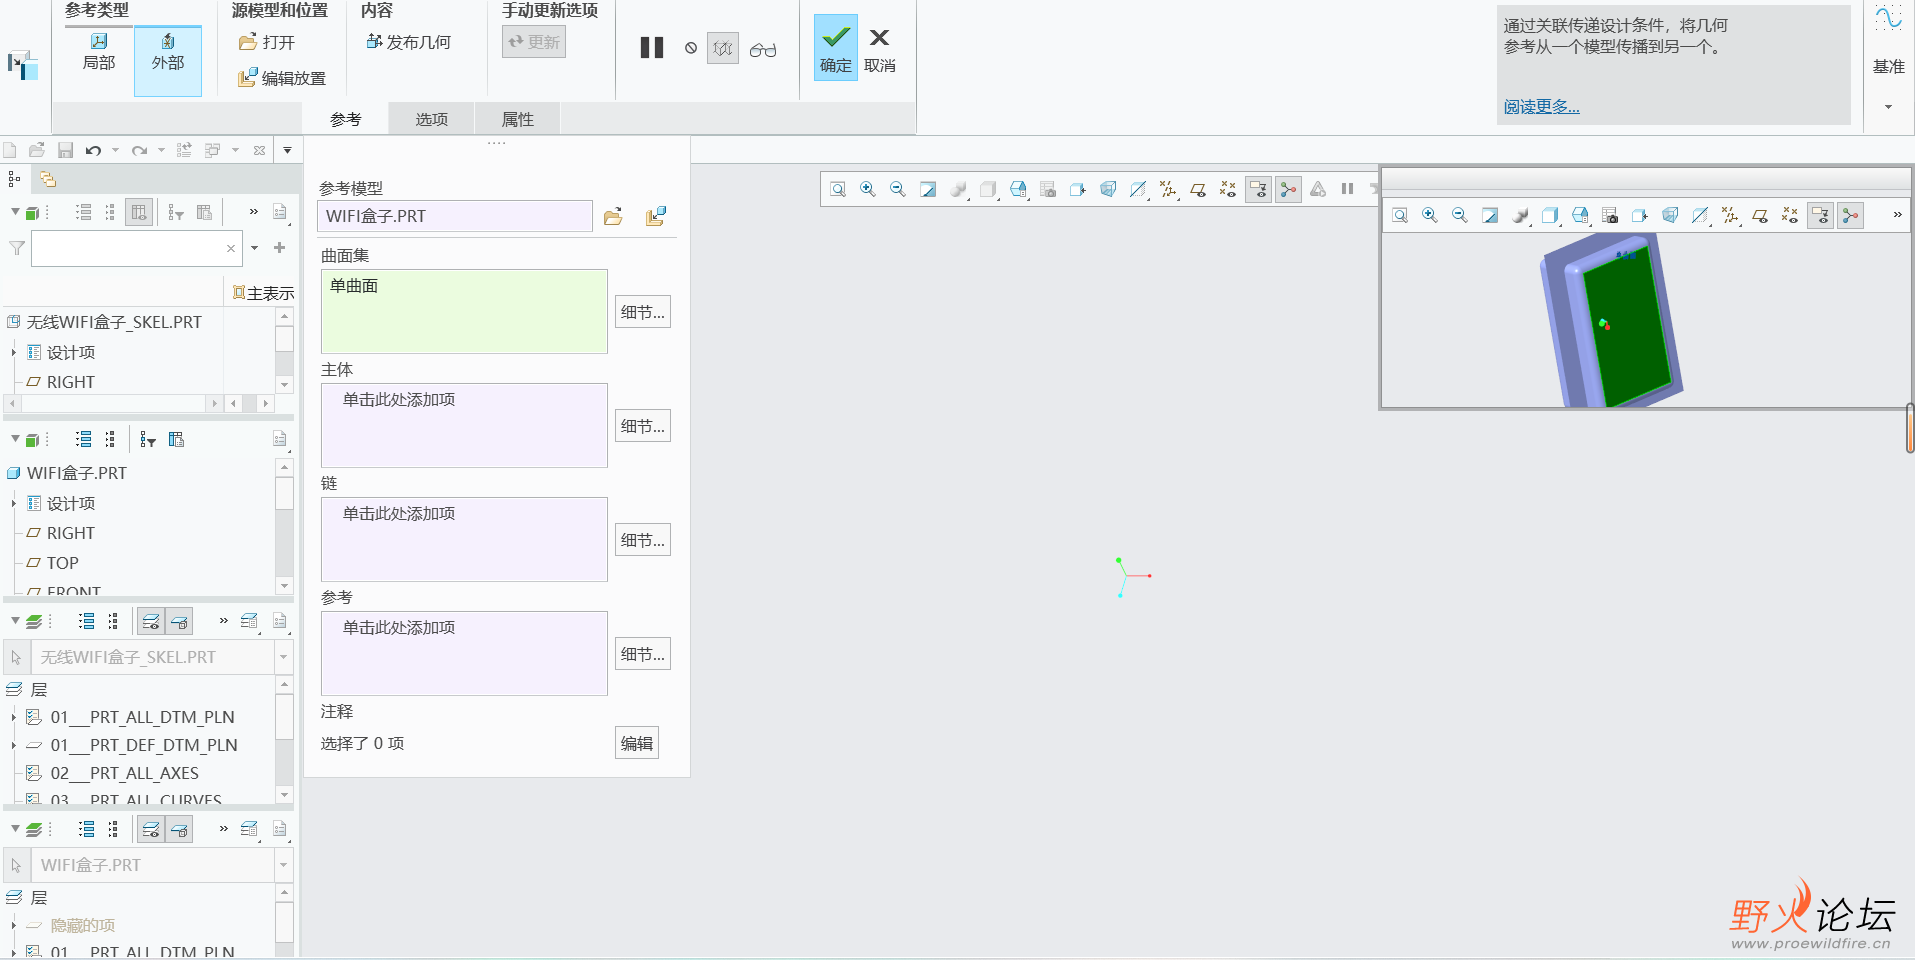Activate the 单曲面 surface set collector
Image resolution: width=1915 pixels, height=960 pixels.
coord(464,311)
